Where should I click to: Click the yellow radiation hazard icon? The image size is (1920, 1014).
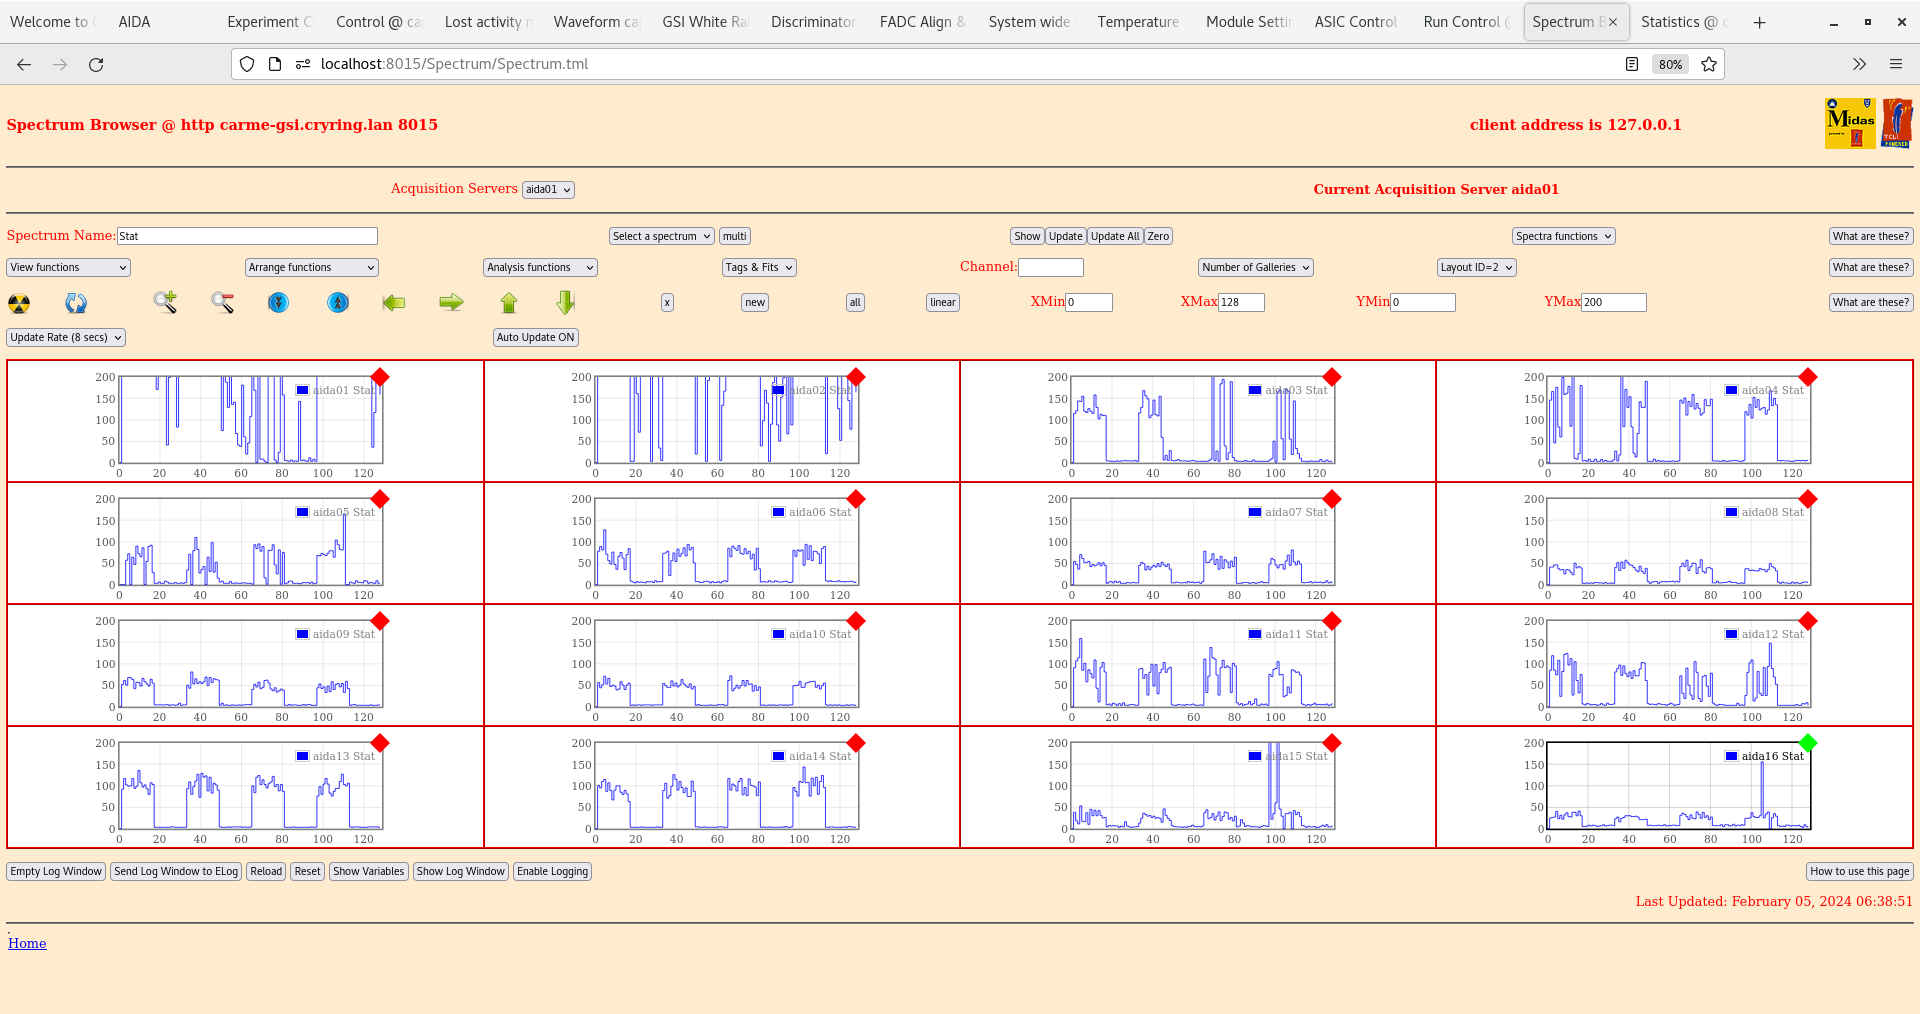pos(19,303)
